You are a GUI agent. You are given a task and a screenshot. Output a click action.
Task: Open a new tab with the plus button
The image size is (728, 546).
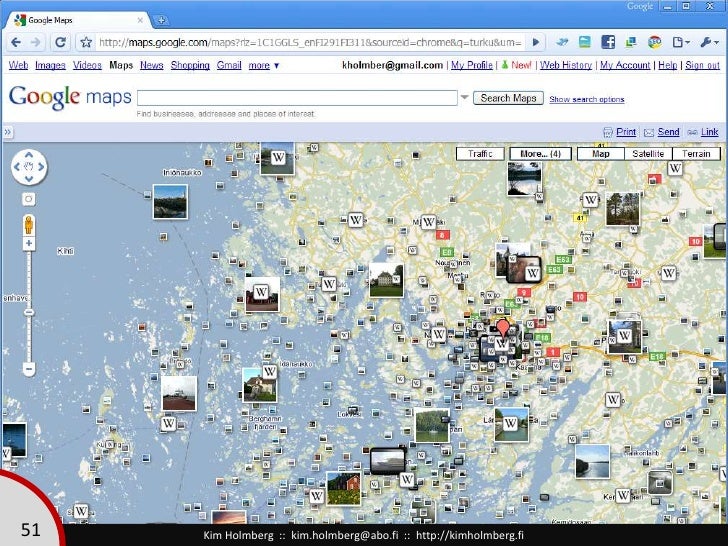click(161, 20)
